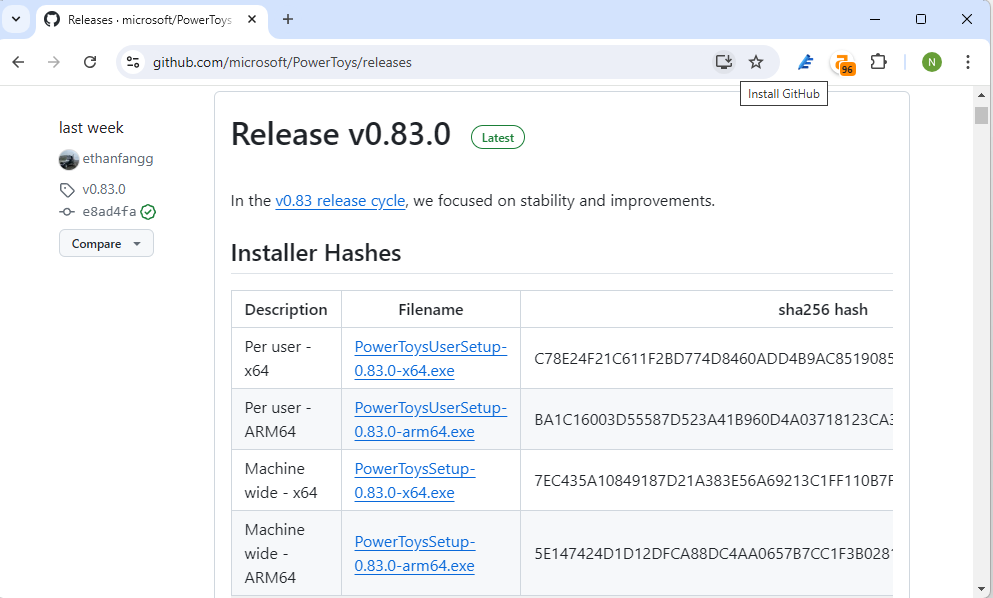The image size is (993, 598).
Task: Download PowerToysUserSetup-0.83.0-x64.exe
Action: 431,359
